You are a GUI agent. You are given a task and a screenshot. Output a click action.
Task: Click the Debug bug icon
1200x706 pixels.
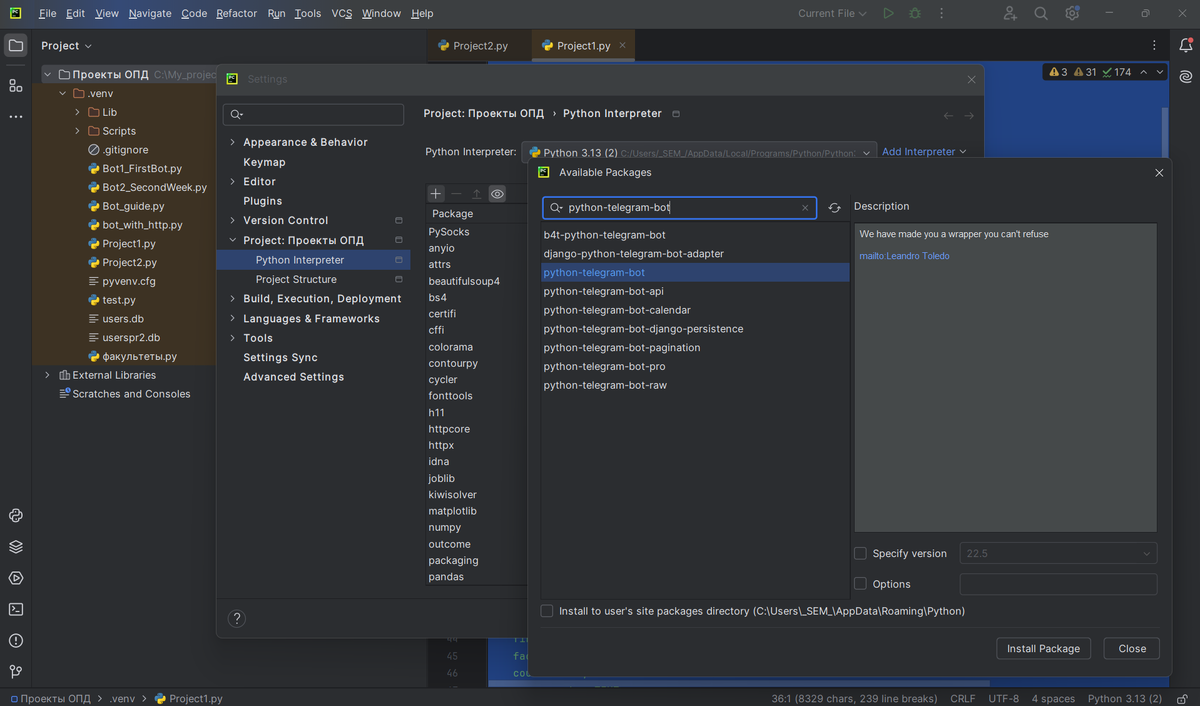915,13
